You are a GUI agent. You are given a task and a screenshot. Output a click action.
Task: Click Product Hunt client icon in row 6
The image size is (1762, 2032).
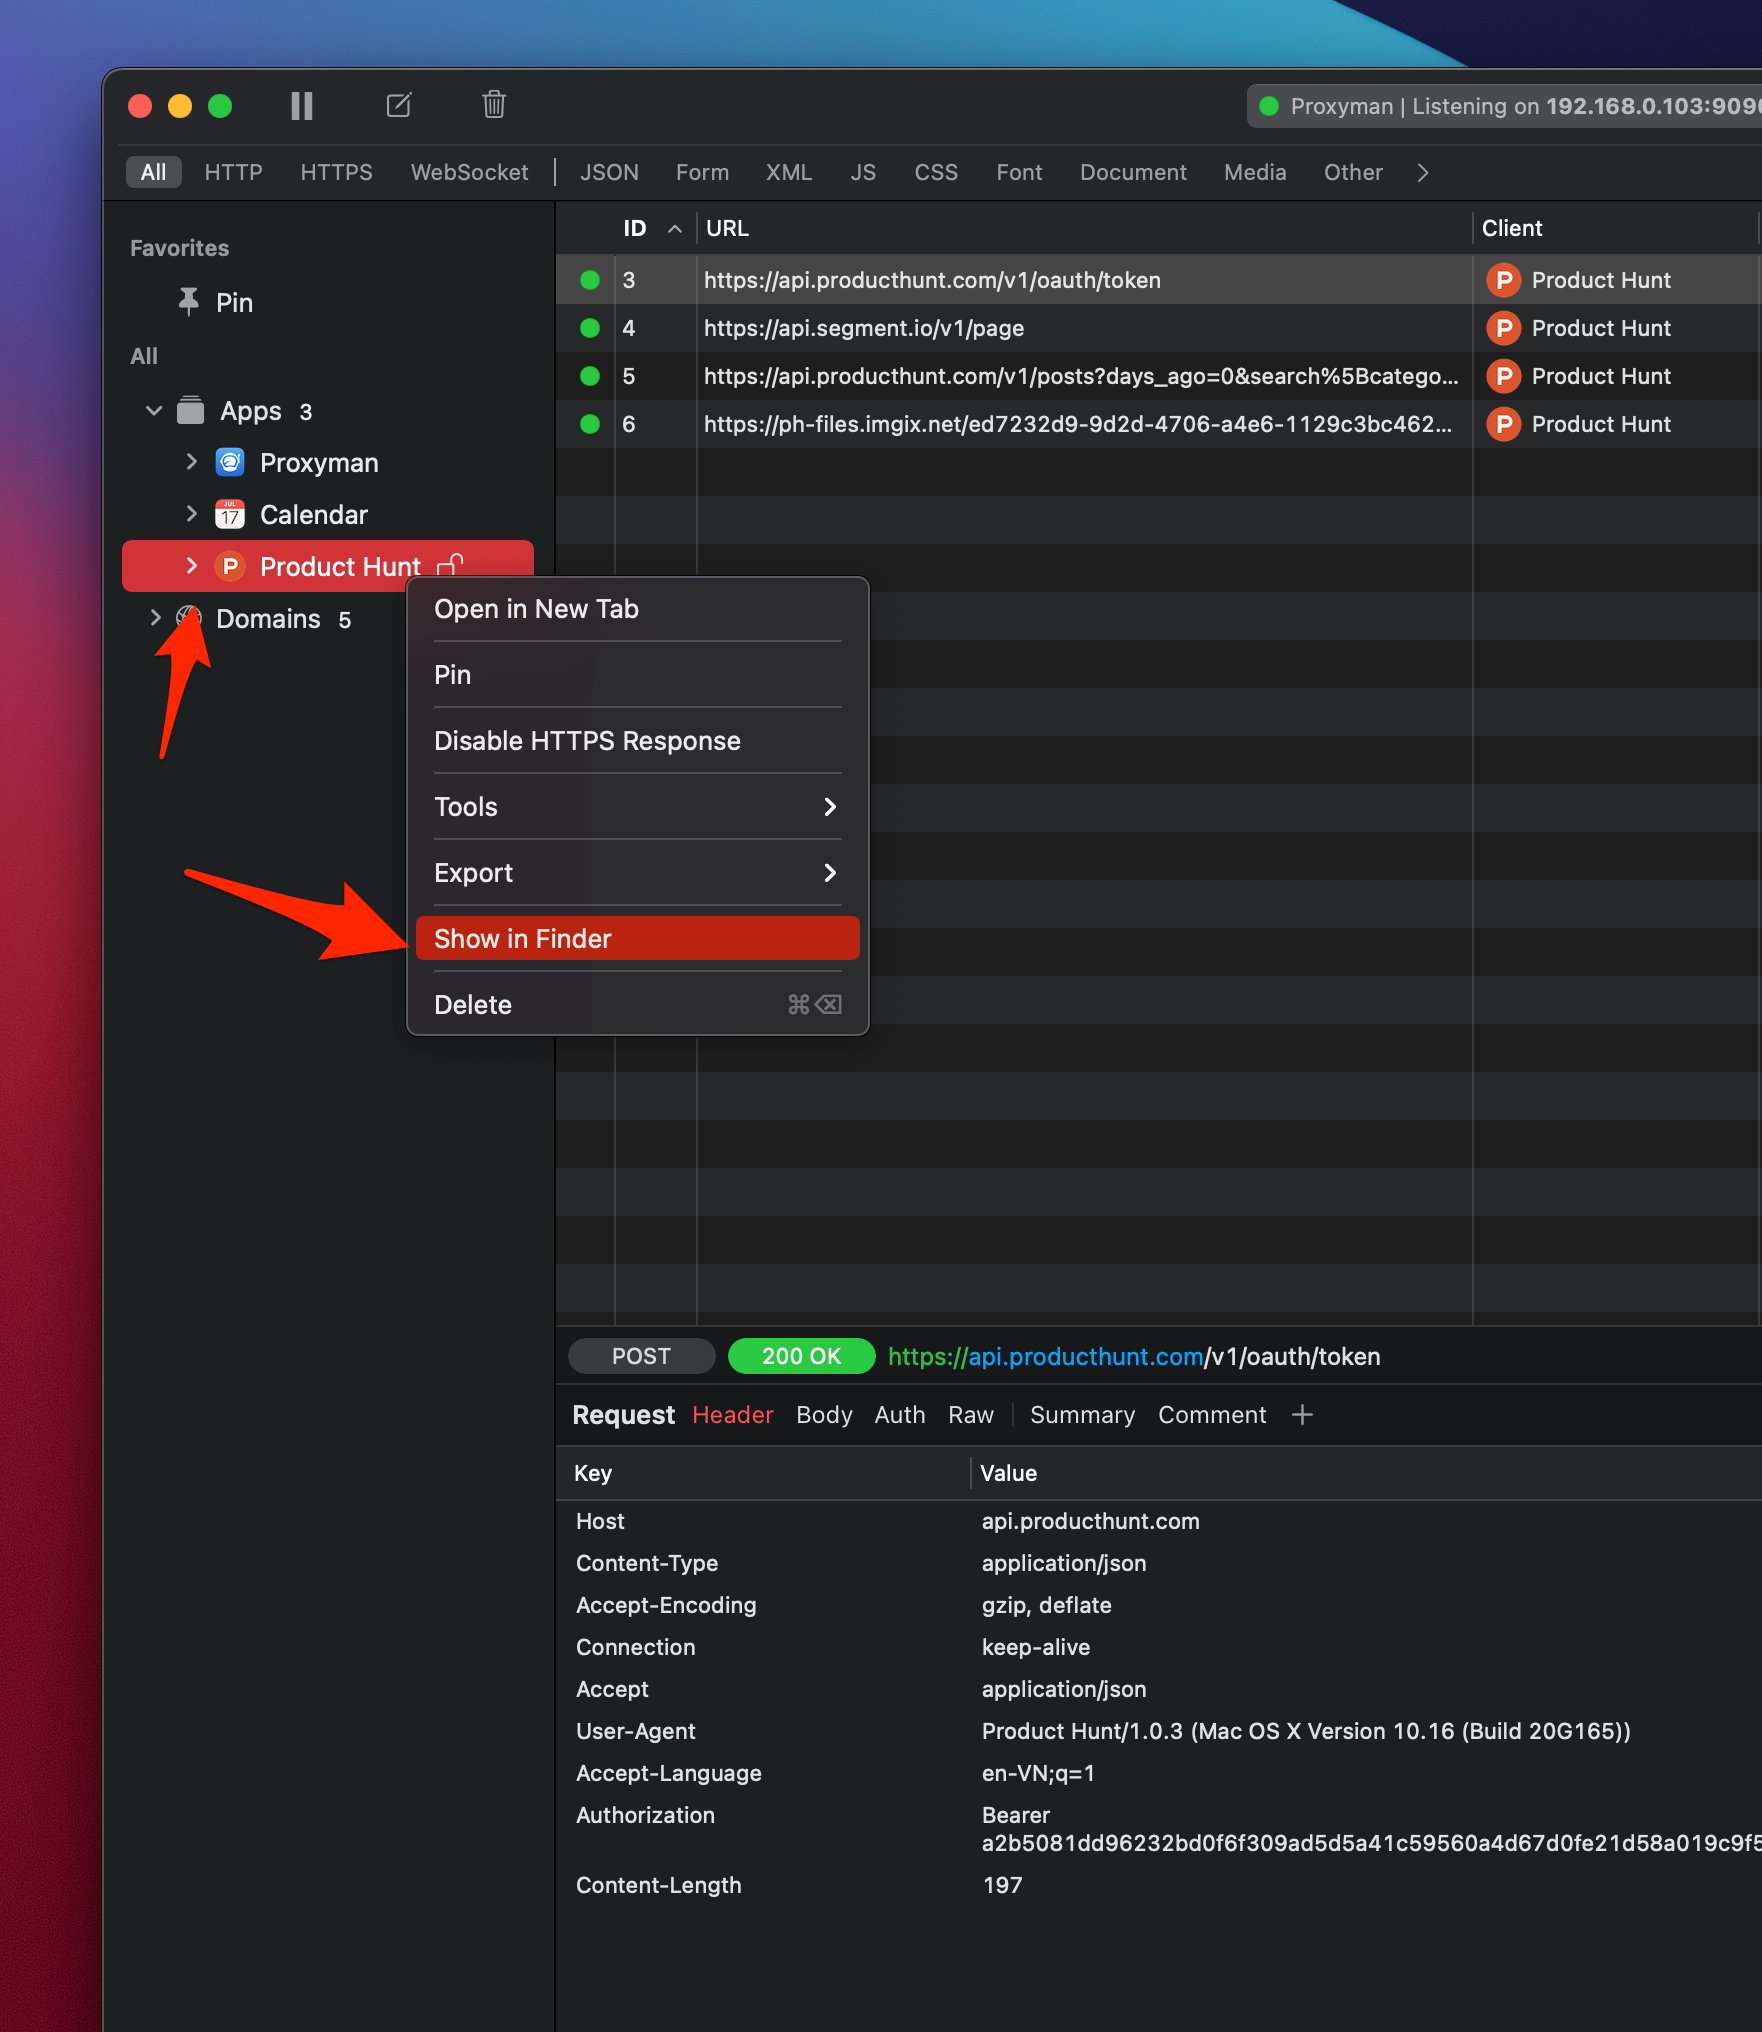(x=1503, y=424)
